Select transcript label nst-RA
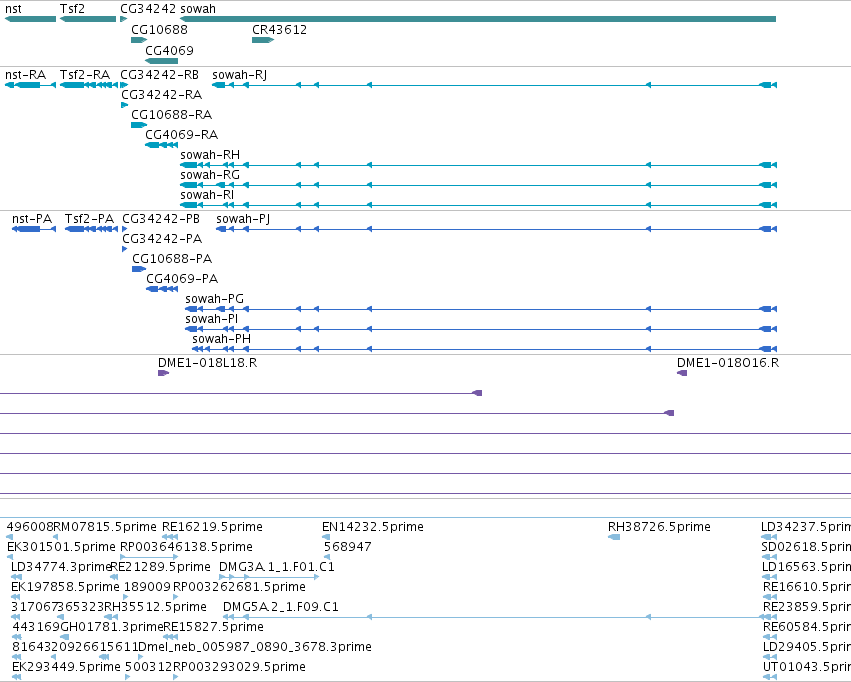851x682 pixels. tap(26, 74)
